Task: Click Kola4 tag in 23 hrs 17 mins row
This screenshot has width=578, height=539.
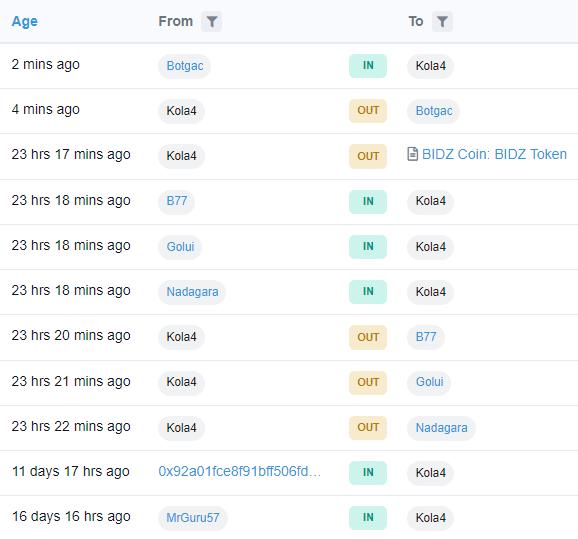Action: coord(181,156)
